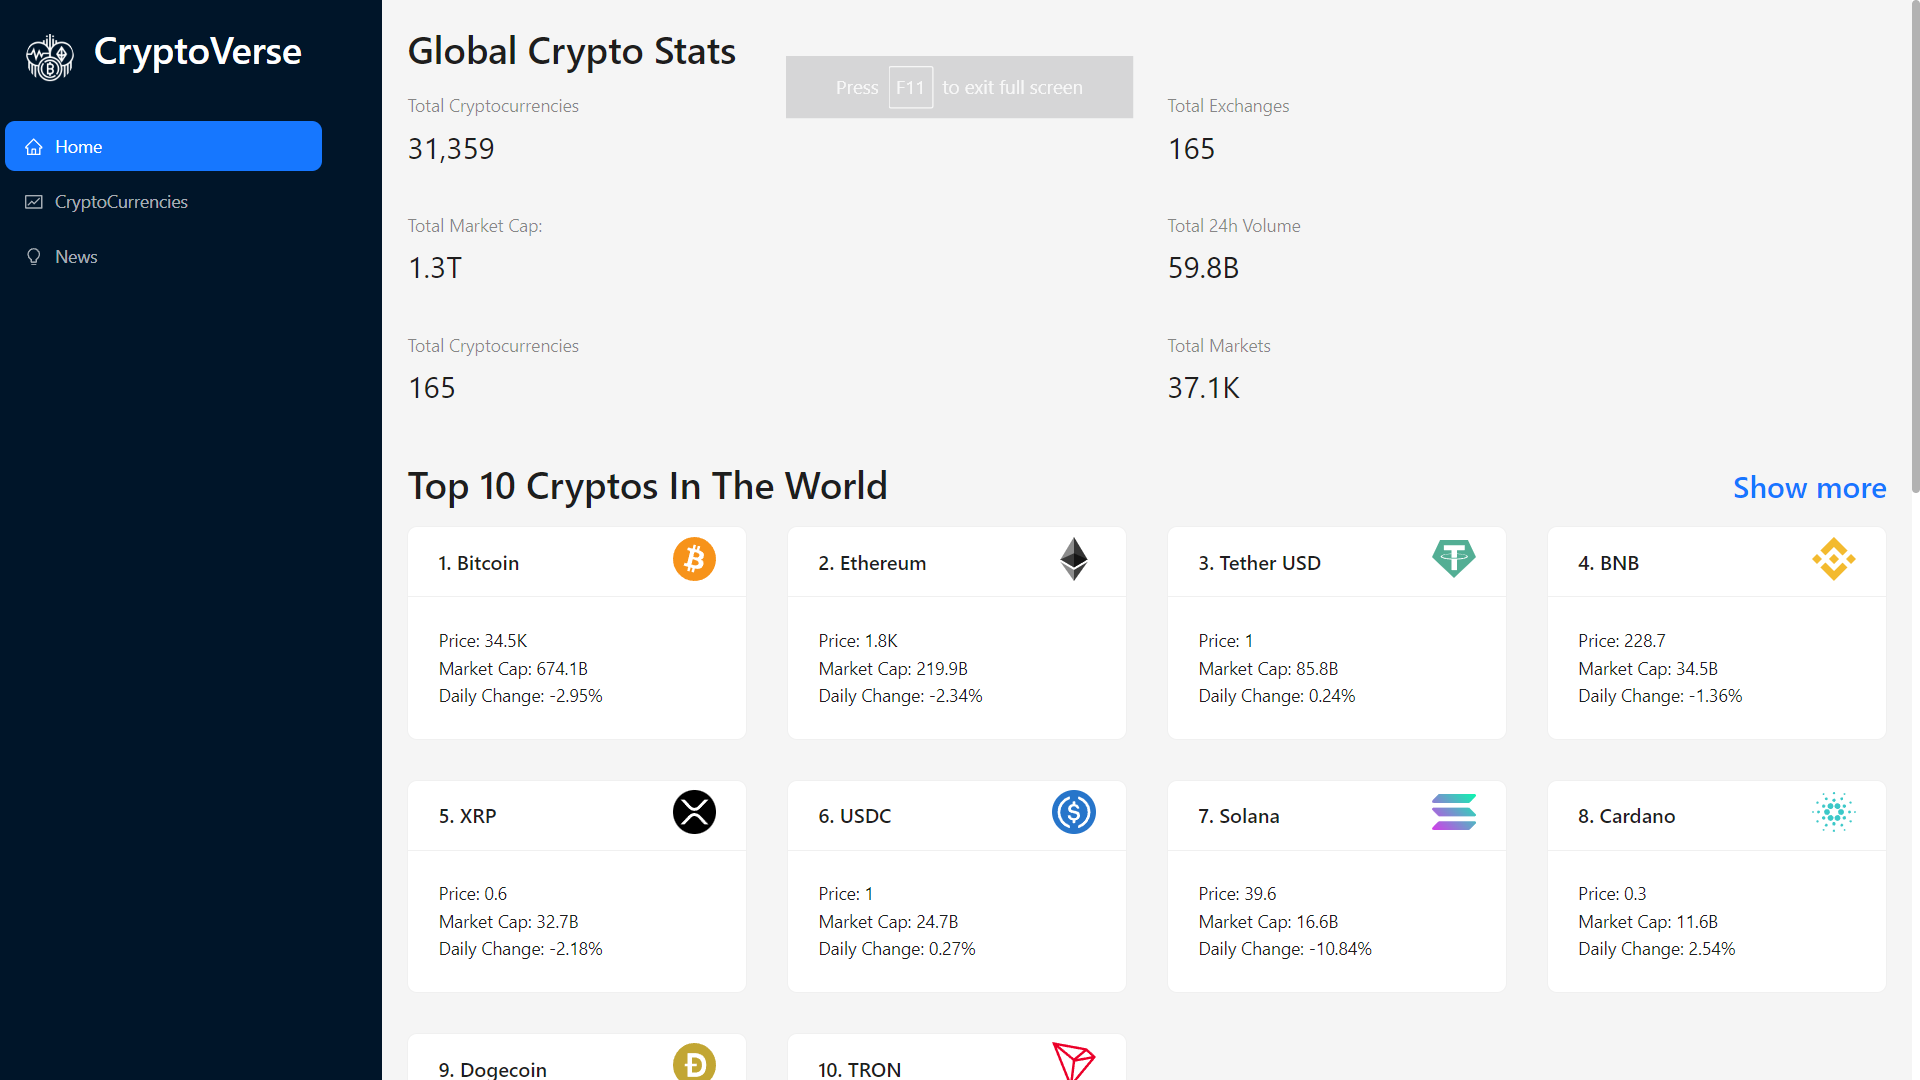Click the Cardano logo icon
This screenshot has height=1080, width=1920.
pos(1833,812)
